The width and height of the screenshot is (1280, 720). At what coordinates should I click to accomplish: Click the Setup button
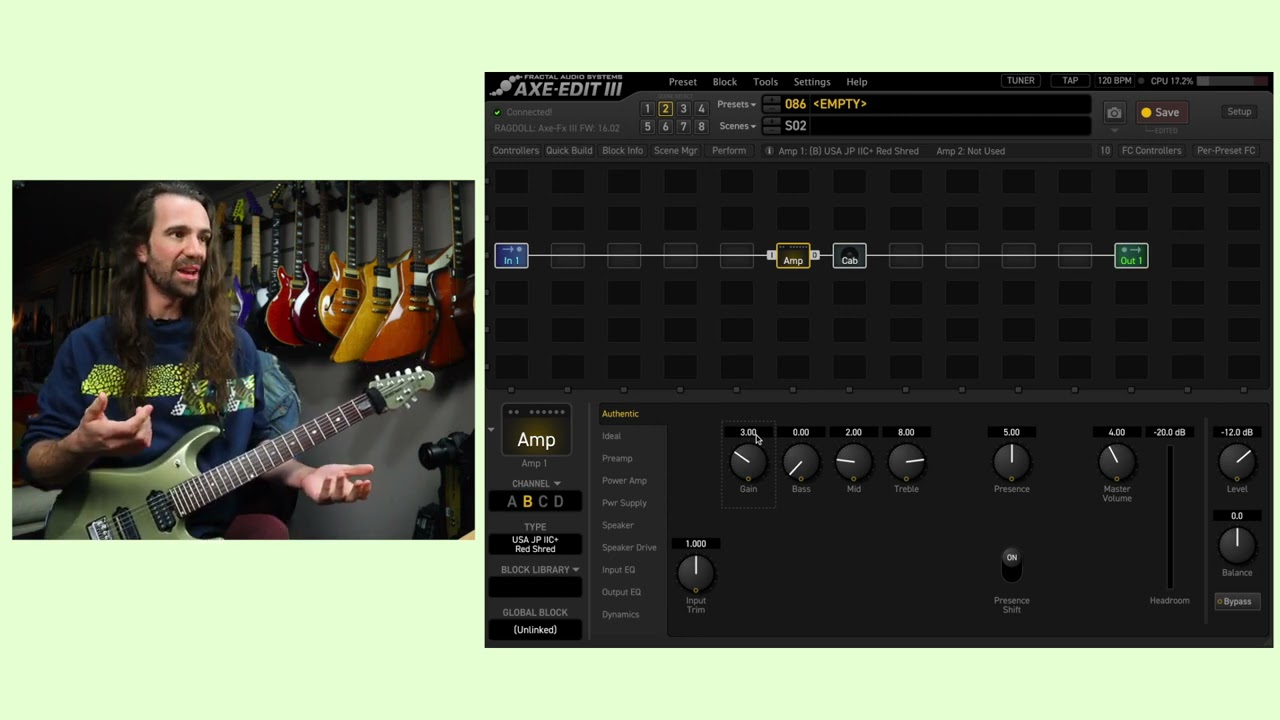1239,112
